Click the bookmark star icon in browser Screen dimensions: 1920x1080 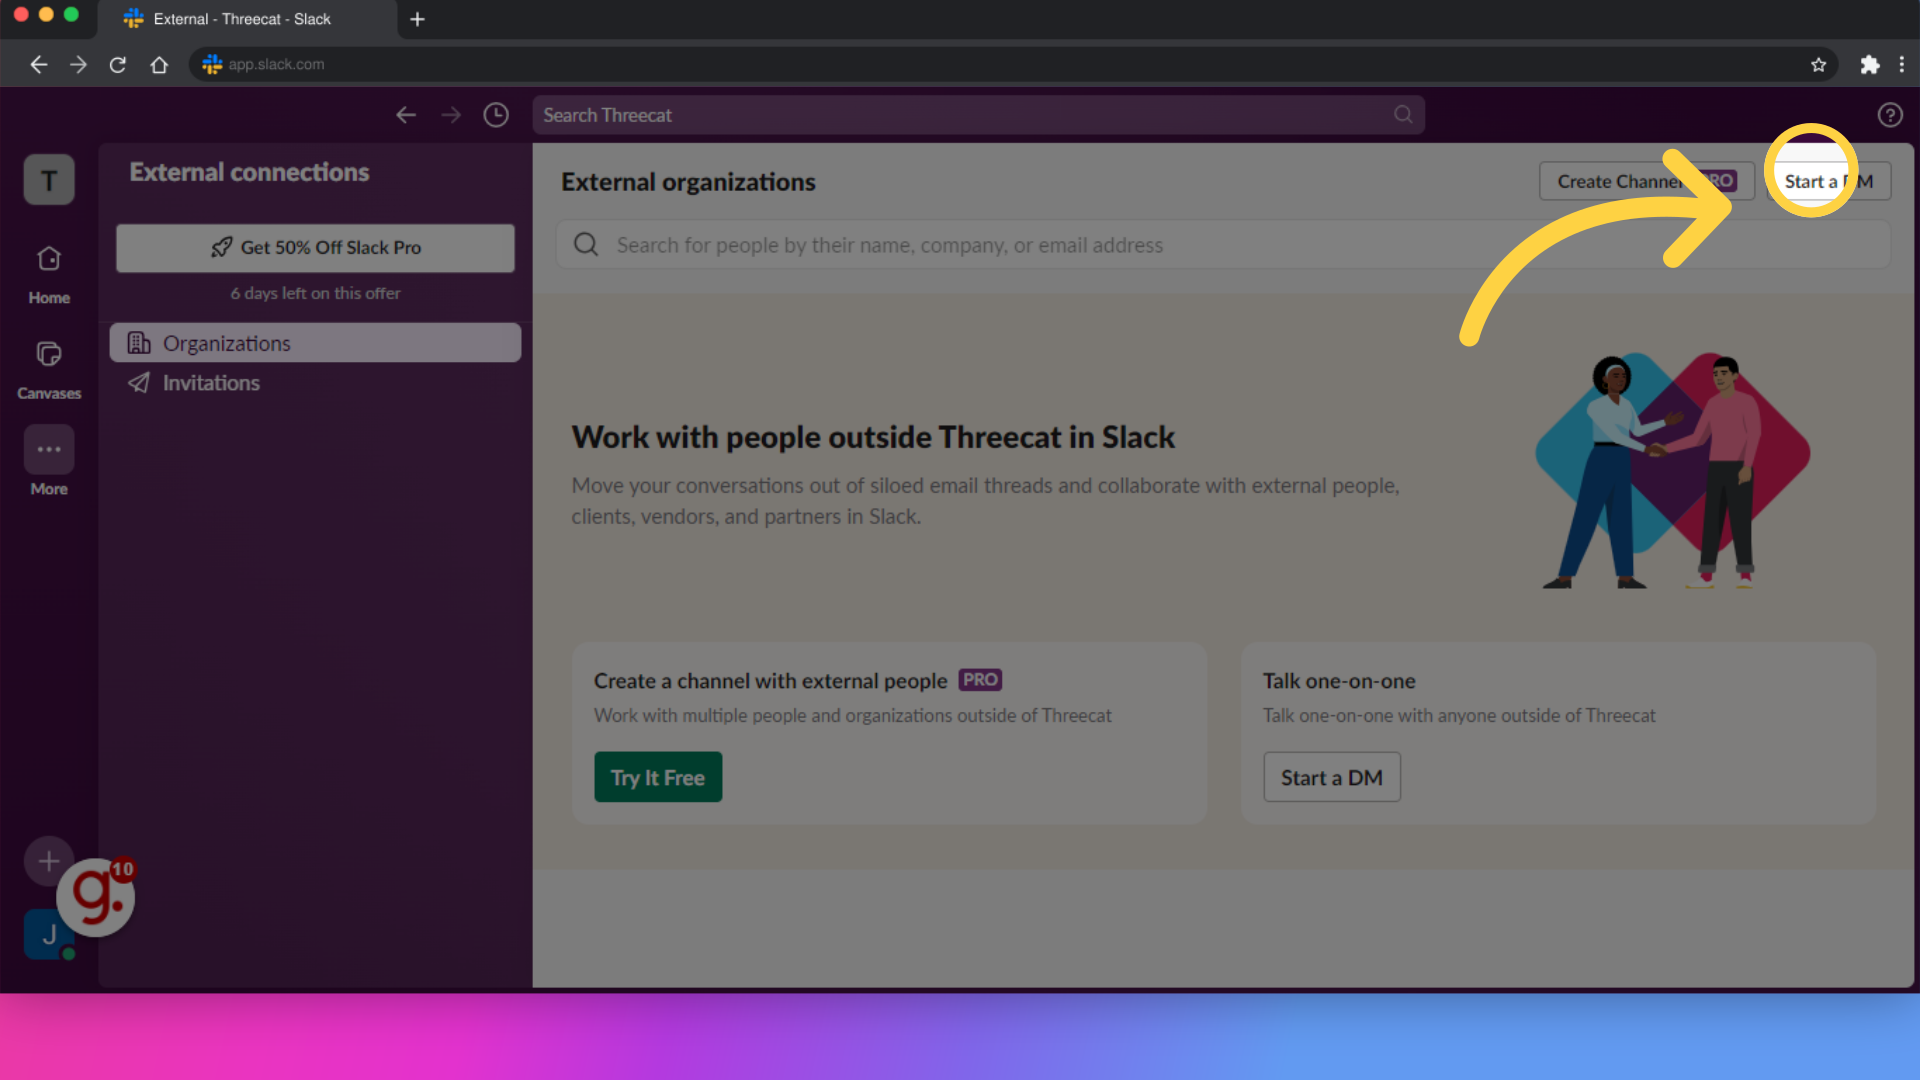pos(1818,63)
